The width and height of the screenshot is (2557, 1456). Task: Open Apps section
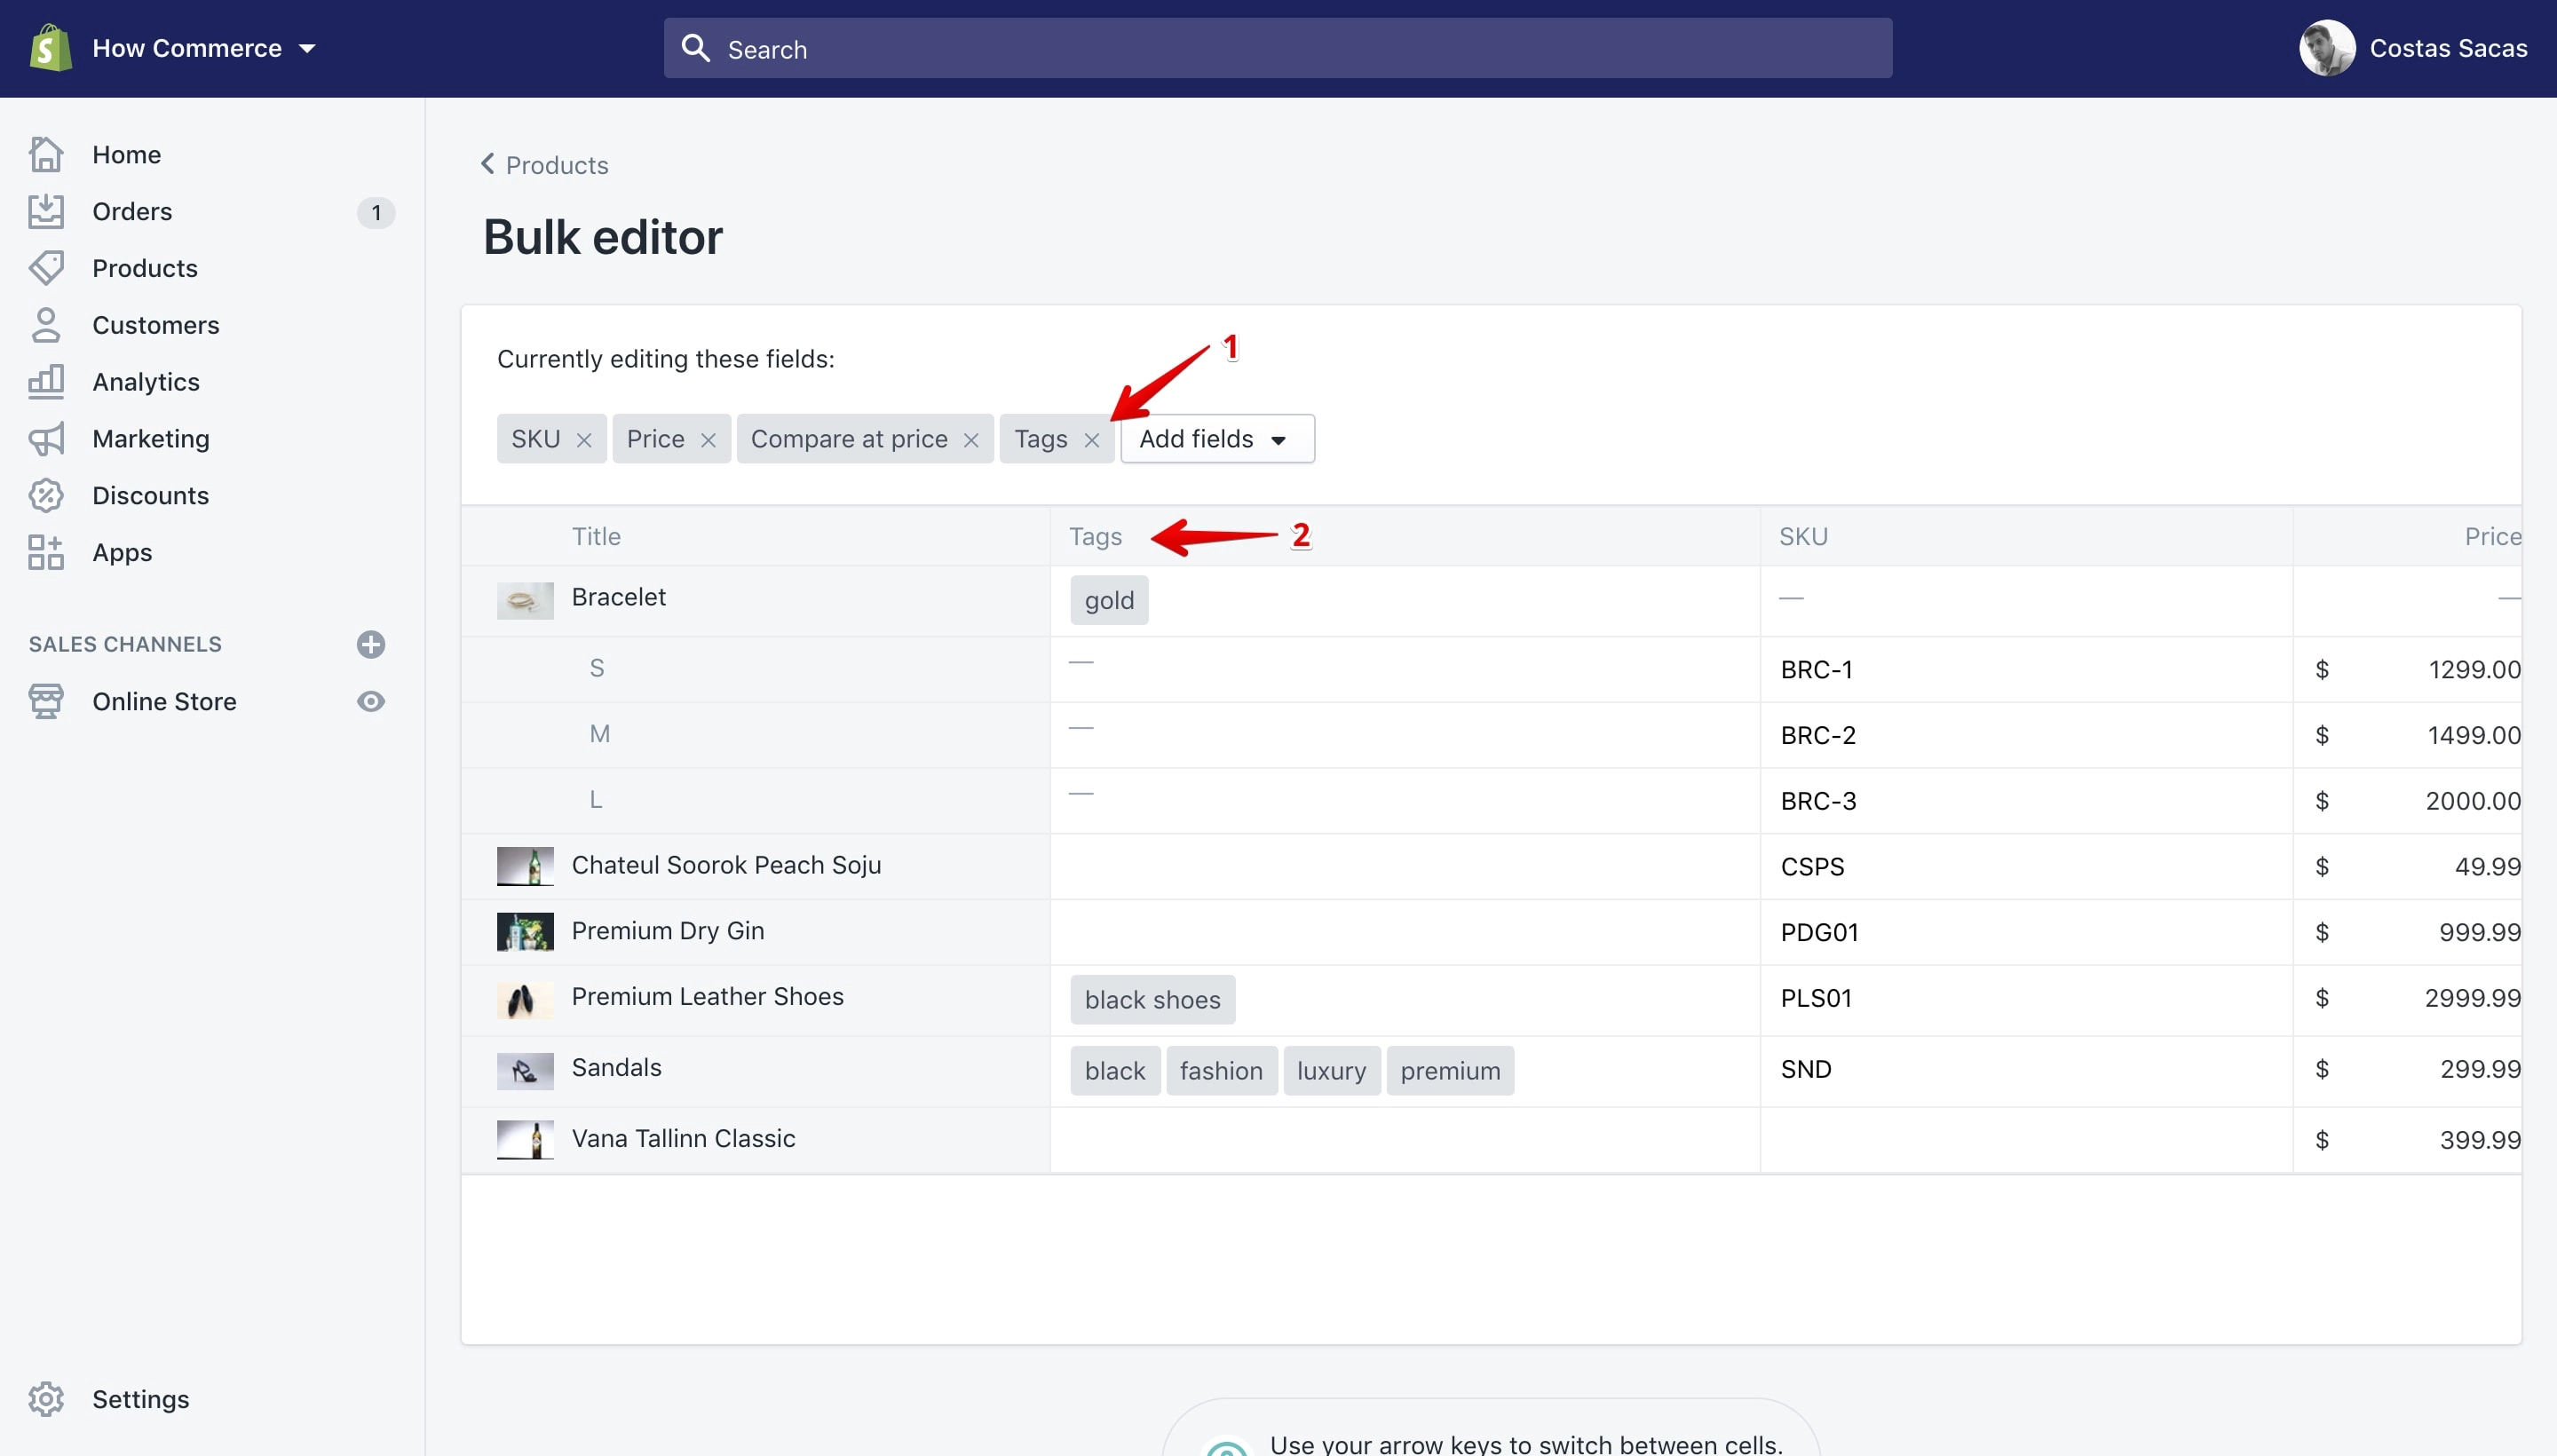pyautogui.click(x=122, y=552)
